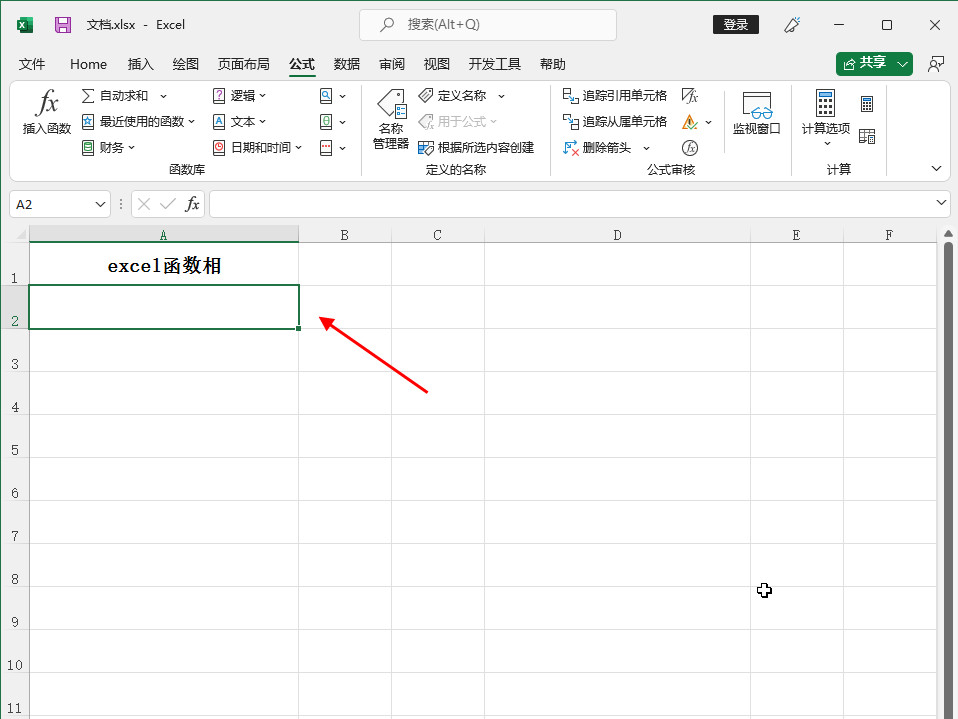Click the Save icon in title bar

click(x=63, y=24)
